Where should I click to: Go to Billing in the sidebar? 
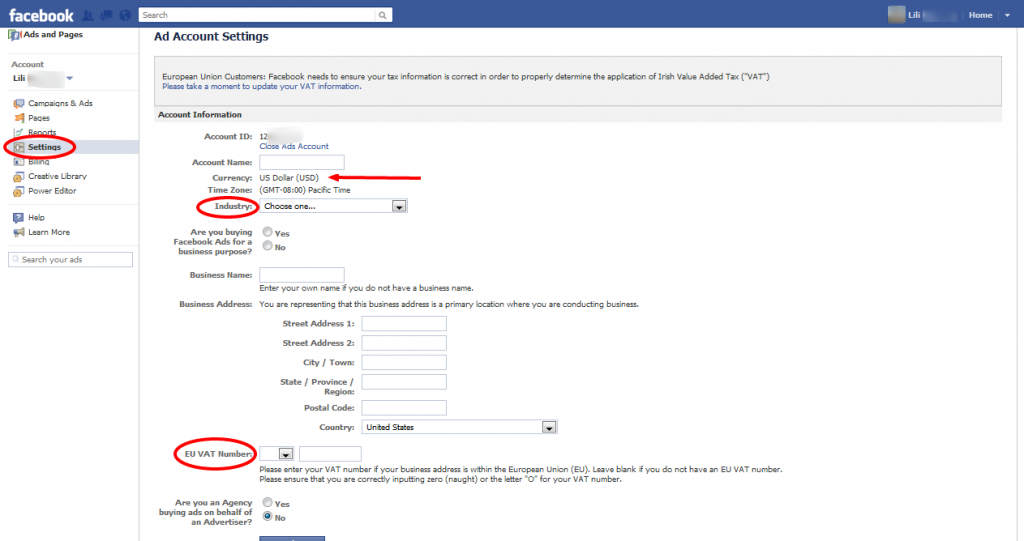(x=38, y=161)
